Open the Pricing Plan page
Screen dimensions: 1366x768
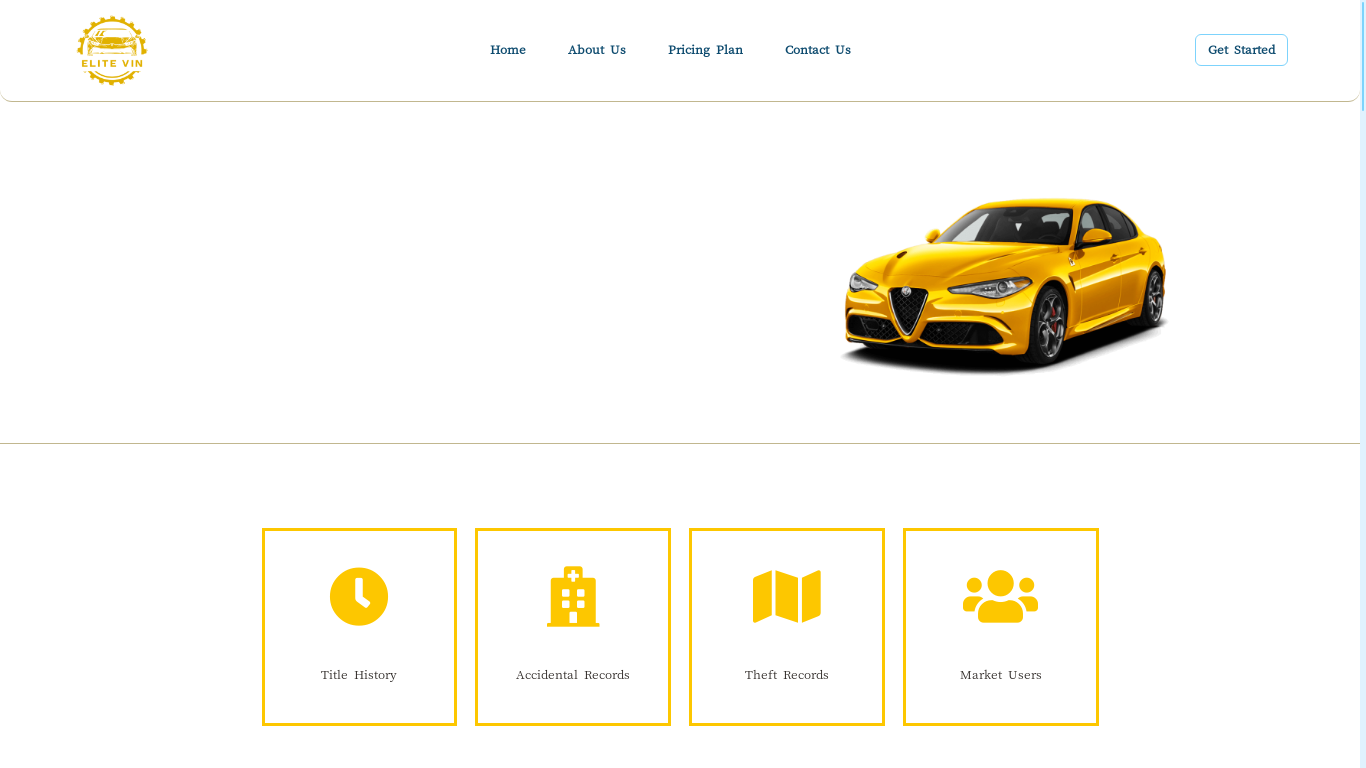coord(706,50)
